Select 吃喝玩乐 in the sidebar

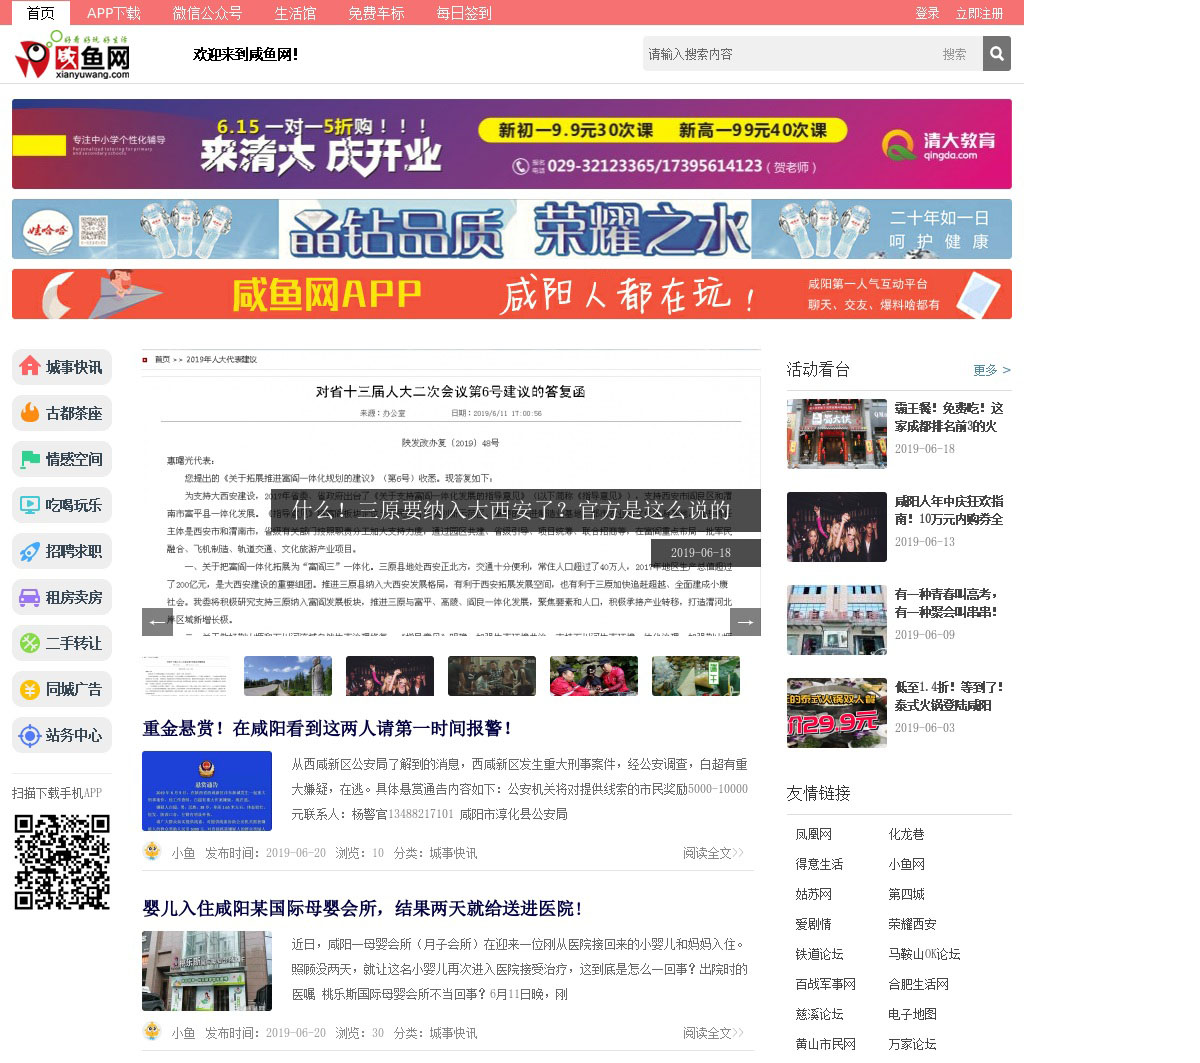[62, 505]
